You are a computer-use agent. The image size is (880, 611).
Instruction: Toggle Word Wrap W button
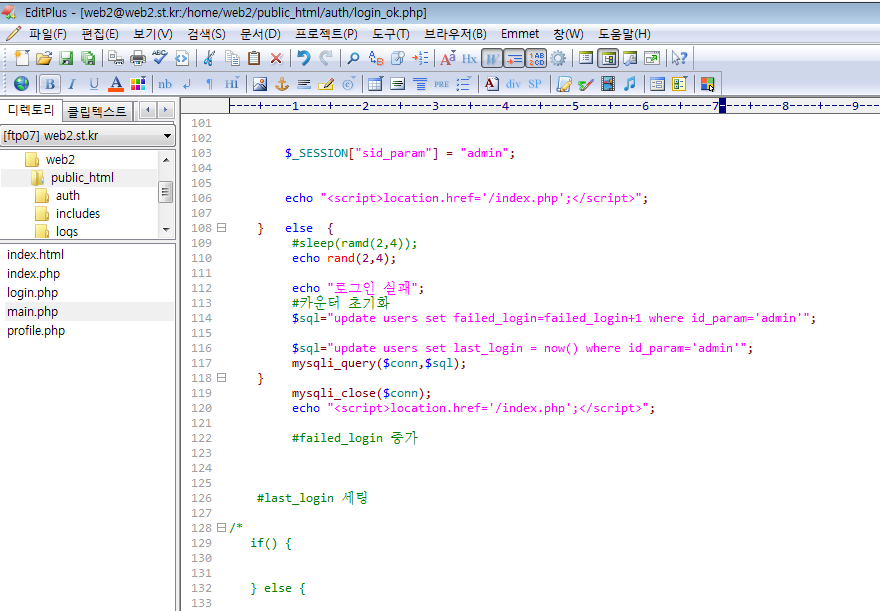pyautogui.click(x=492, y=58)
